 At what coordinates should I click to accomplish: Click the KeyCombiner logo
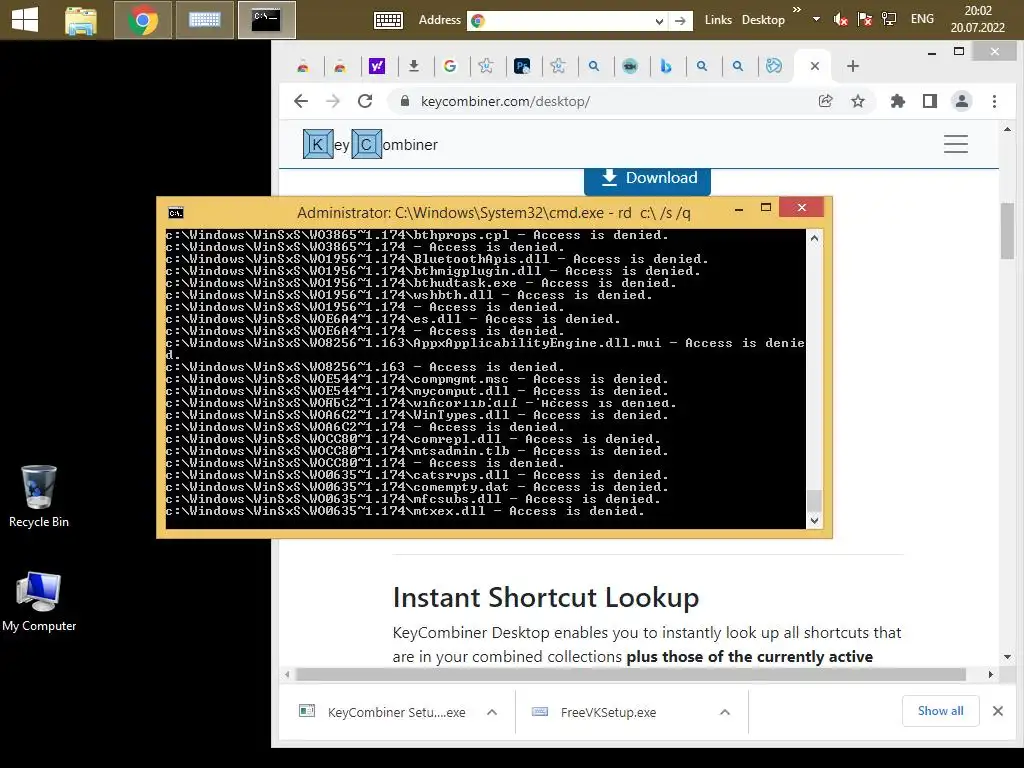click(x=370, y=144)
